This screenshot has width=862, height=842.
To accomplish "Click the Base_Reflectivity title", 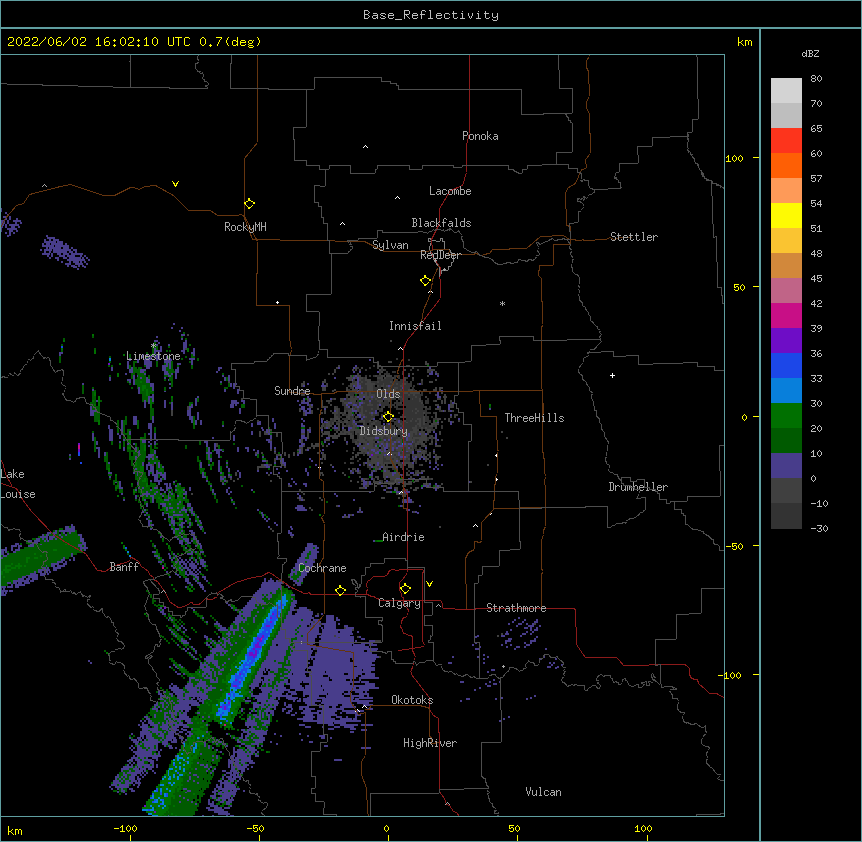I will click(431, 15).
